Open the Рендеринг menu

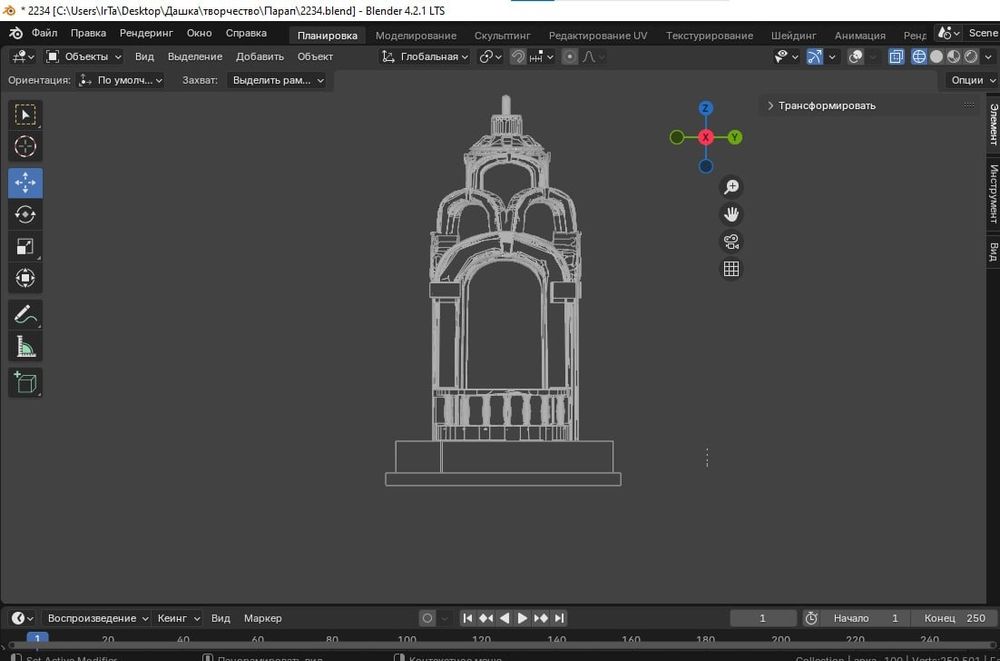[146, 33]
